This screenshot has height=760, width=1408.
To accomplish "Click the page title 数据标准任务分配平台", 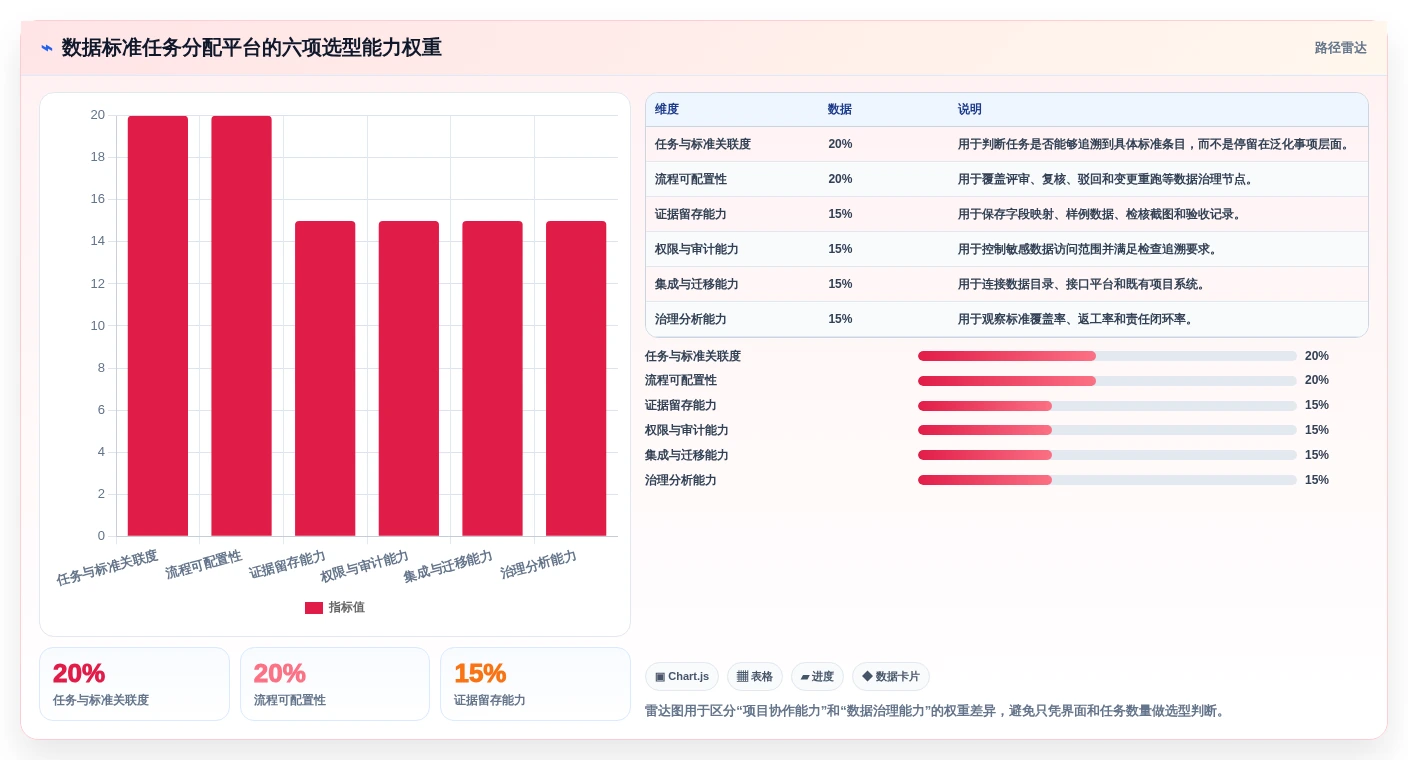I will click(x=251, y=48).
